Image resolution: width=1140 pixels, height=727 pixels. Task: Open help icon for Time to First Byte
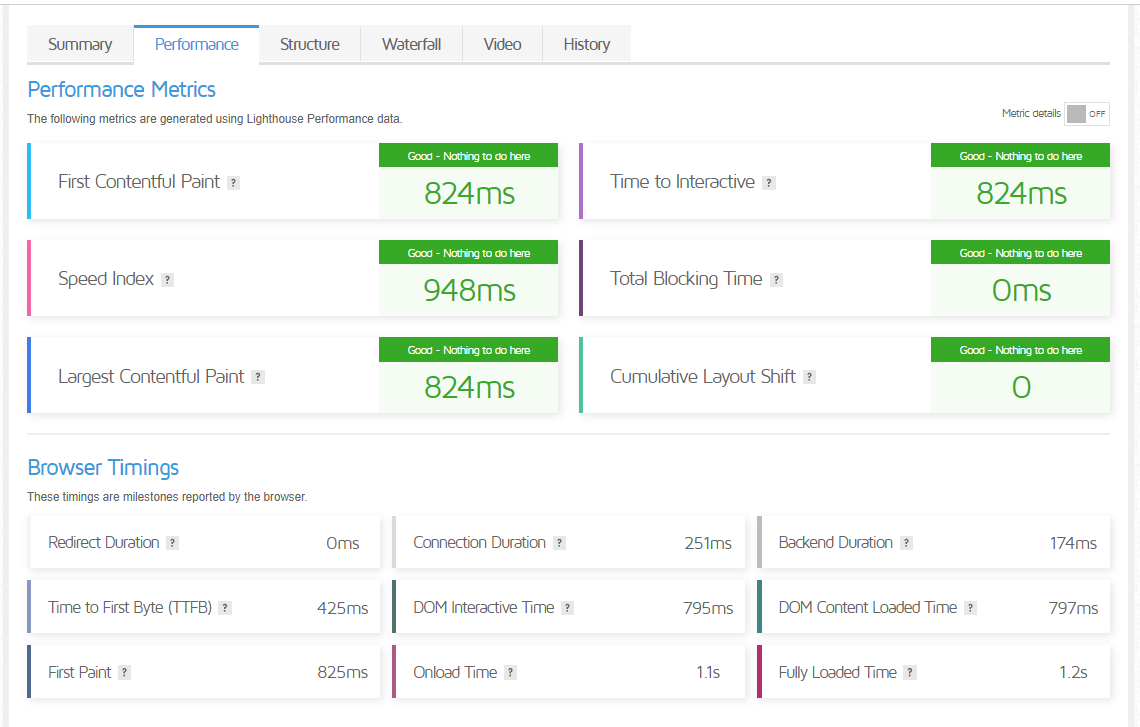(x=225, y=608)
